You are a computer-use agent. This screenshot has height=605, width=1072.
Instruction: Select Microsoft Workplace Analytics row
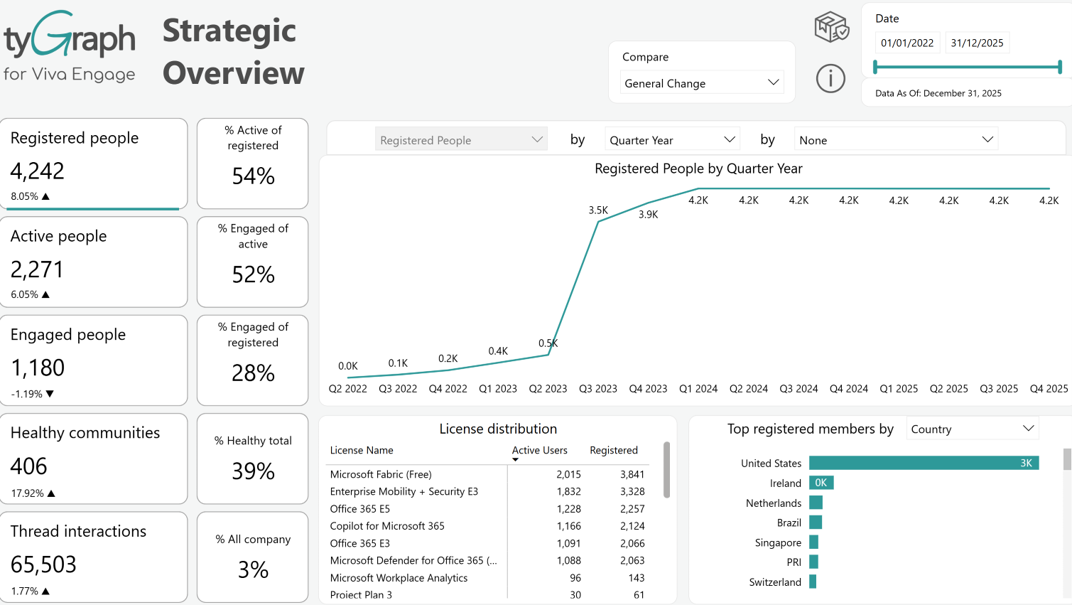pyautogui.click(x=487, y=578)
